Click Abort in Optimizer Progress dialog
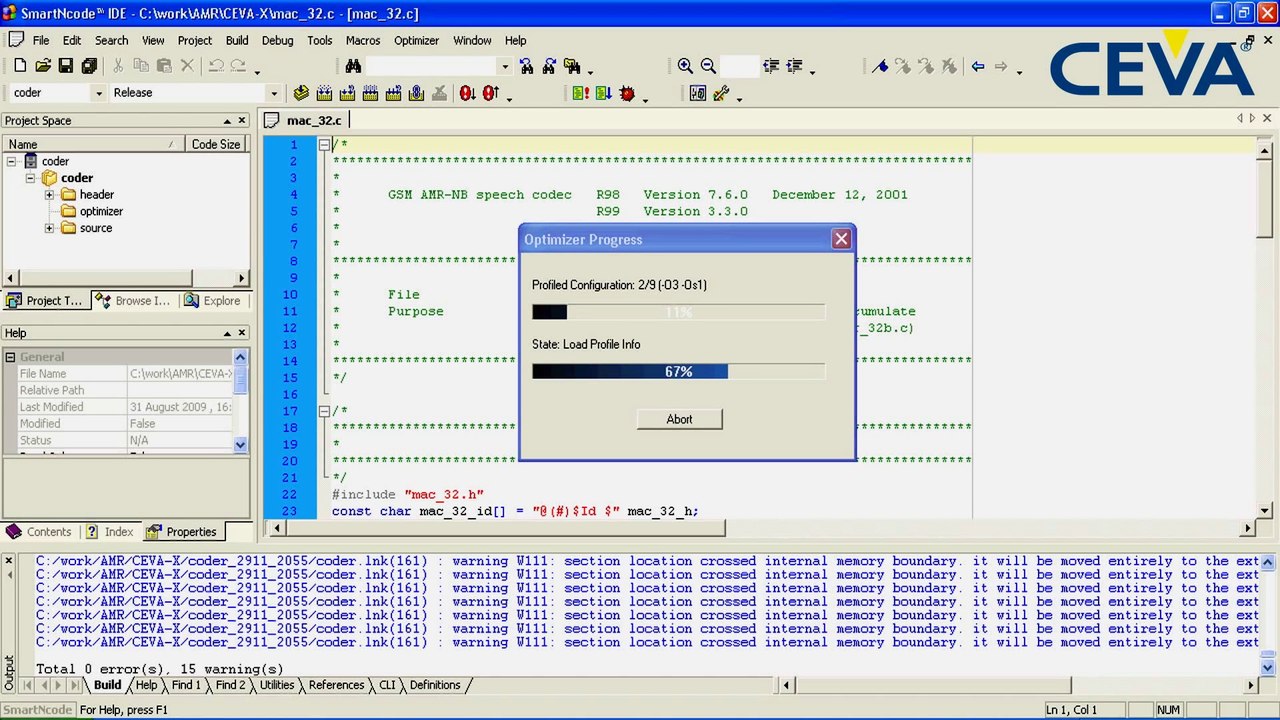The height and width of the screenshot is (720, 1280). (x=679, y=419)
